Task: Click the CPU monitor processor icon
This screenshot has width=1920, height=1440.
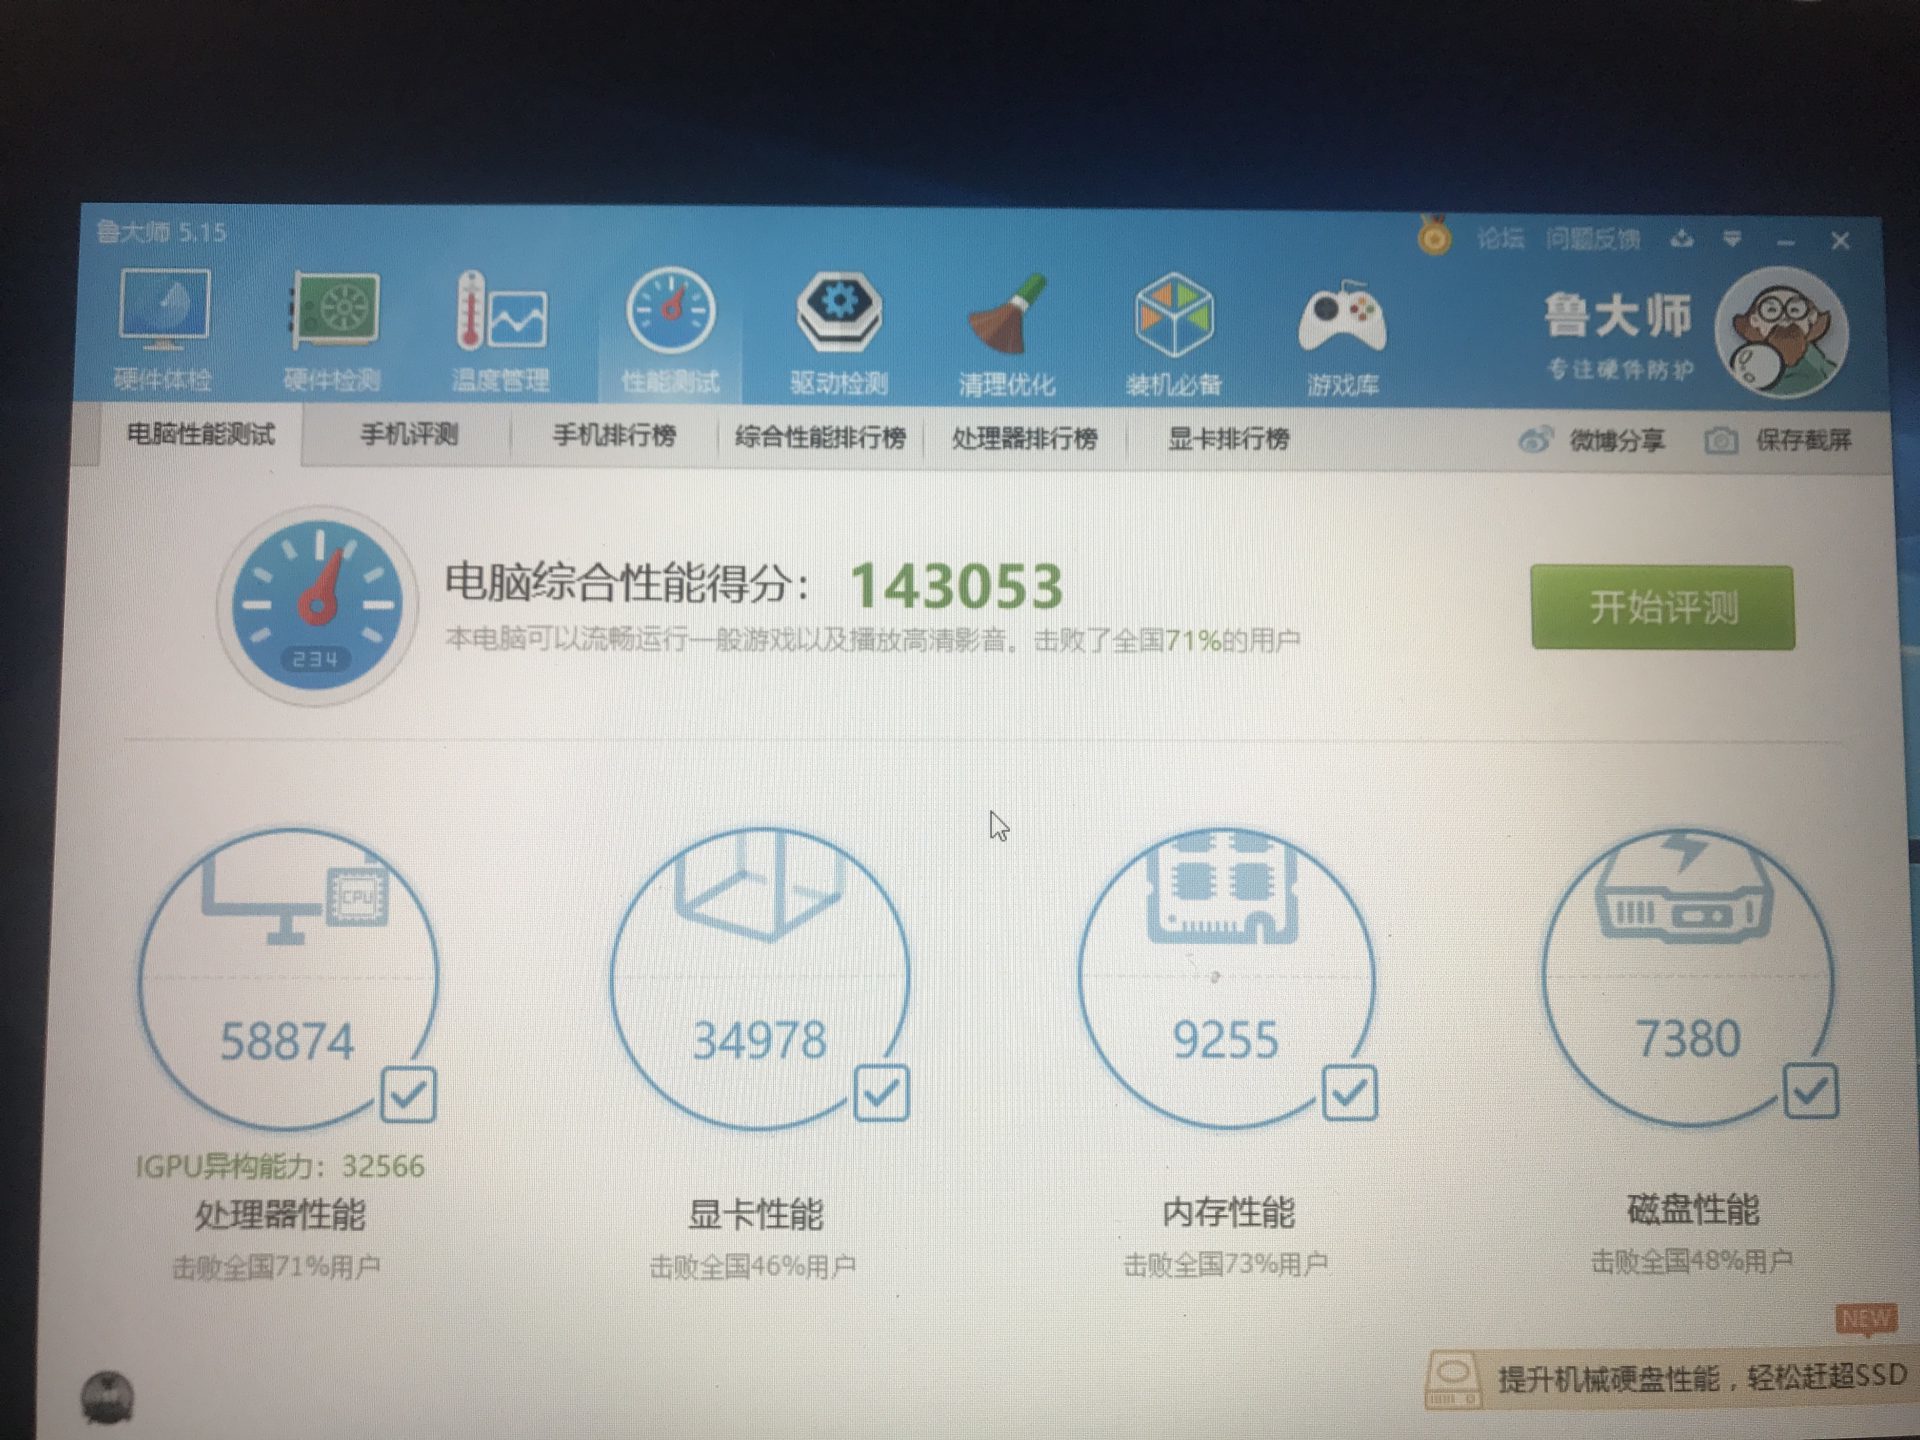Action: coord(296,899)
